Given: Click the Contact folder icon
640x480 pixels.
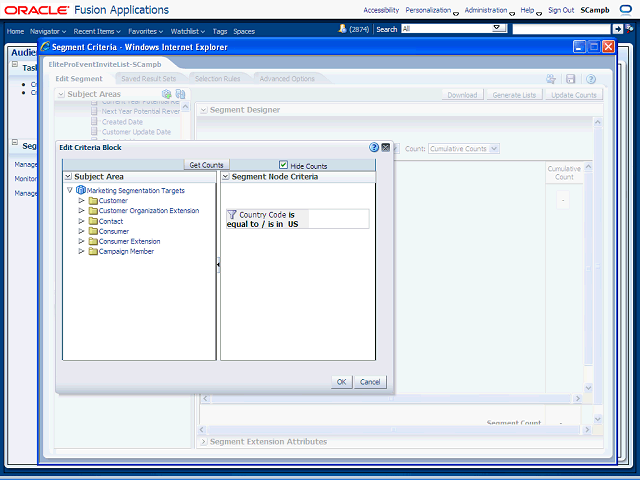Looking at the screenshot, I should point(93,221).
